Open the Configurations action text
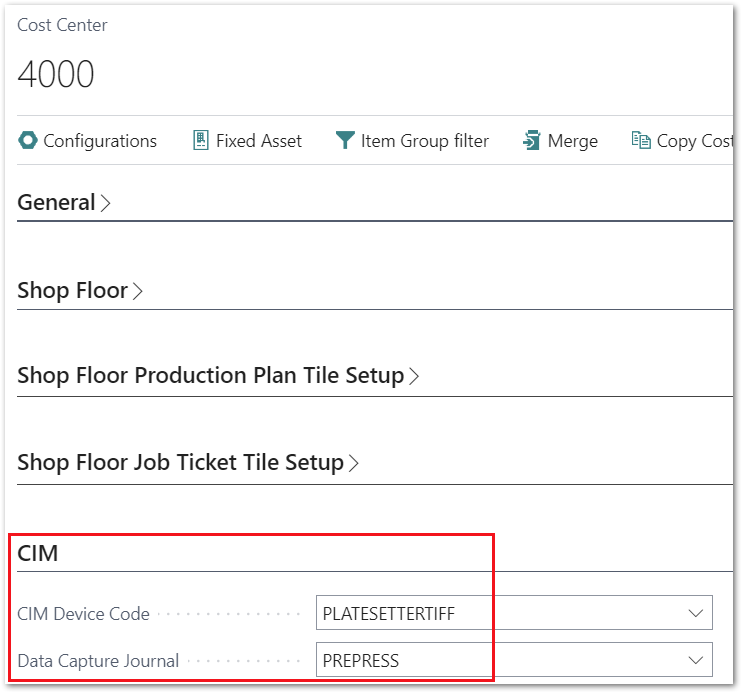The height and width of the screenshot is (693, 742). pos(100,141)
